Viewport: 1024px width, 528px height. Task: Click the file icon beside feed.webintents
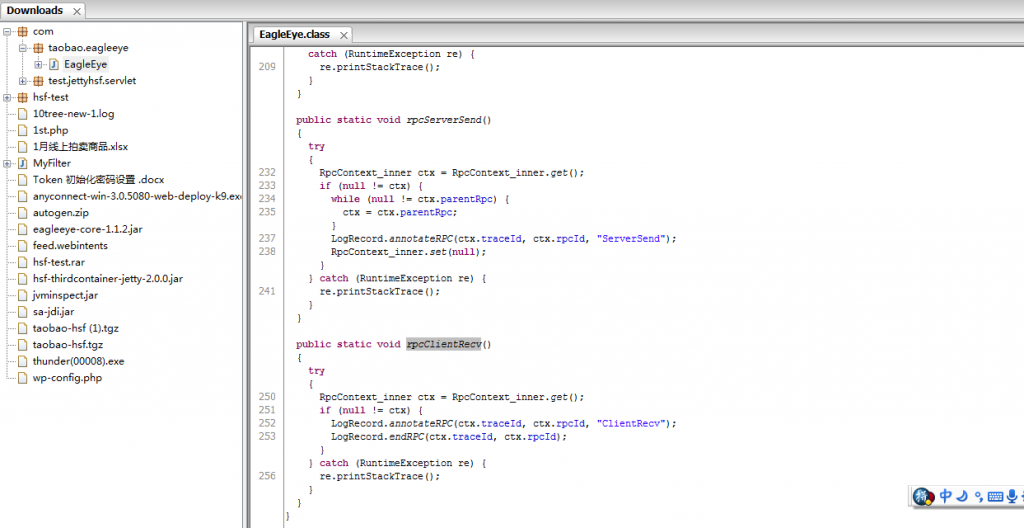[x=23, y=246]
